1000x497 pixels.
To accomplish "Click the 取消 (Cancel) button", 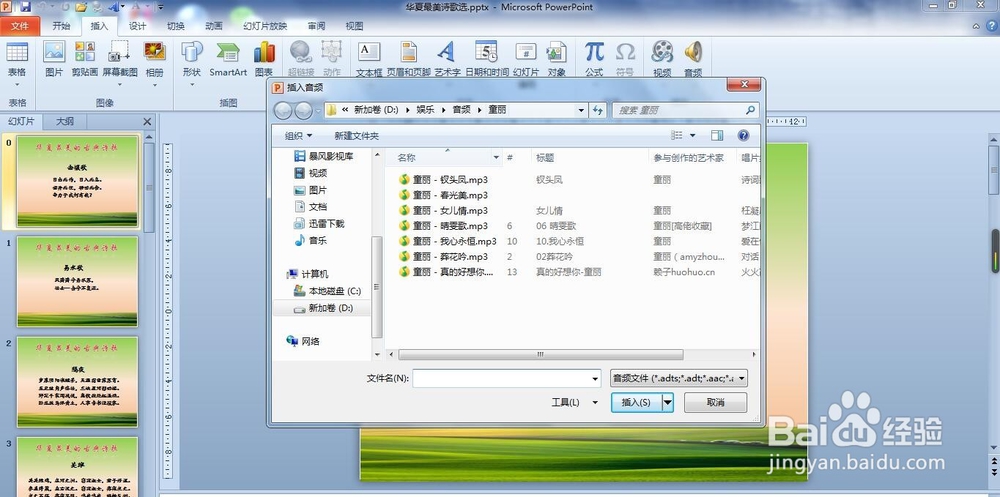I will (716, 403).
